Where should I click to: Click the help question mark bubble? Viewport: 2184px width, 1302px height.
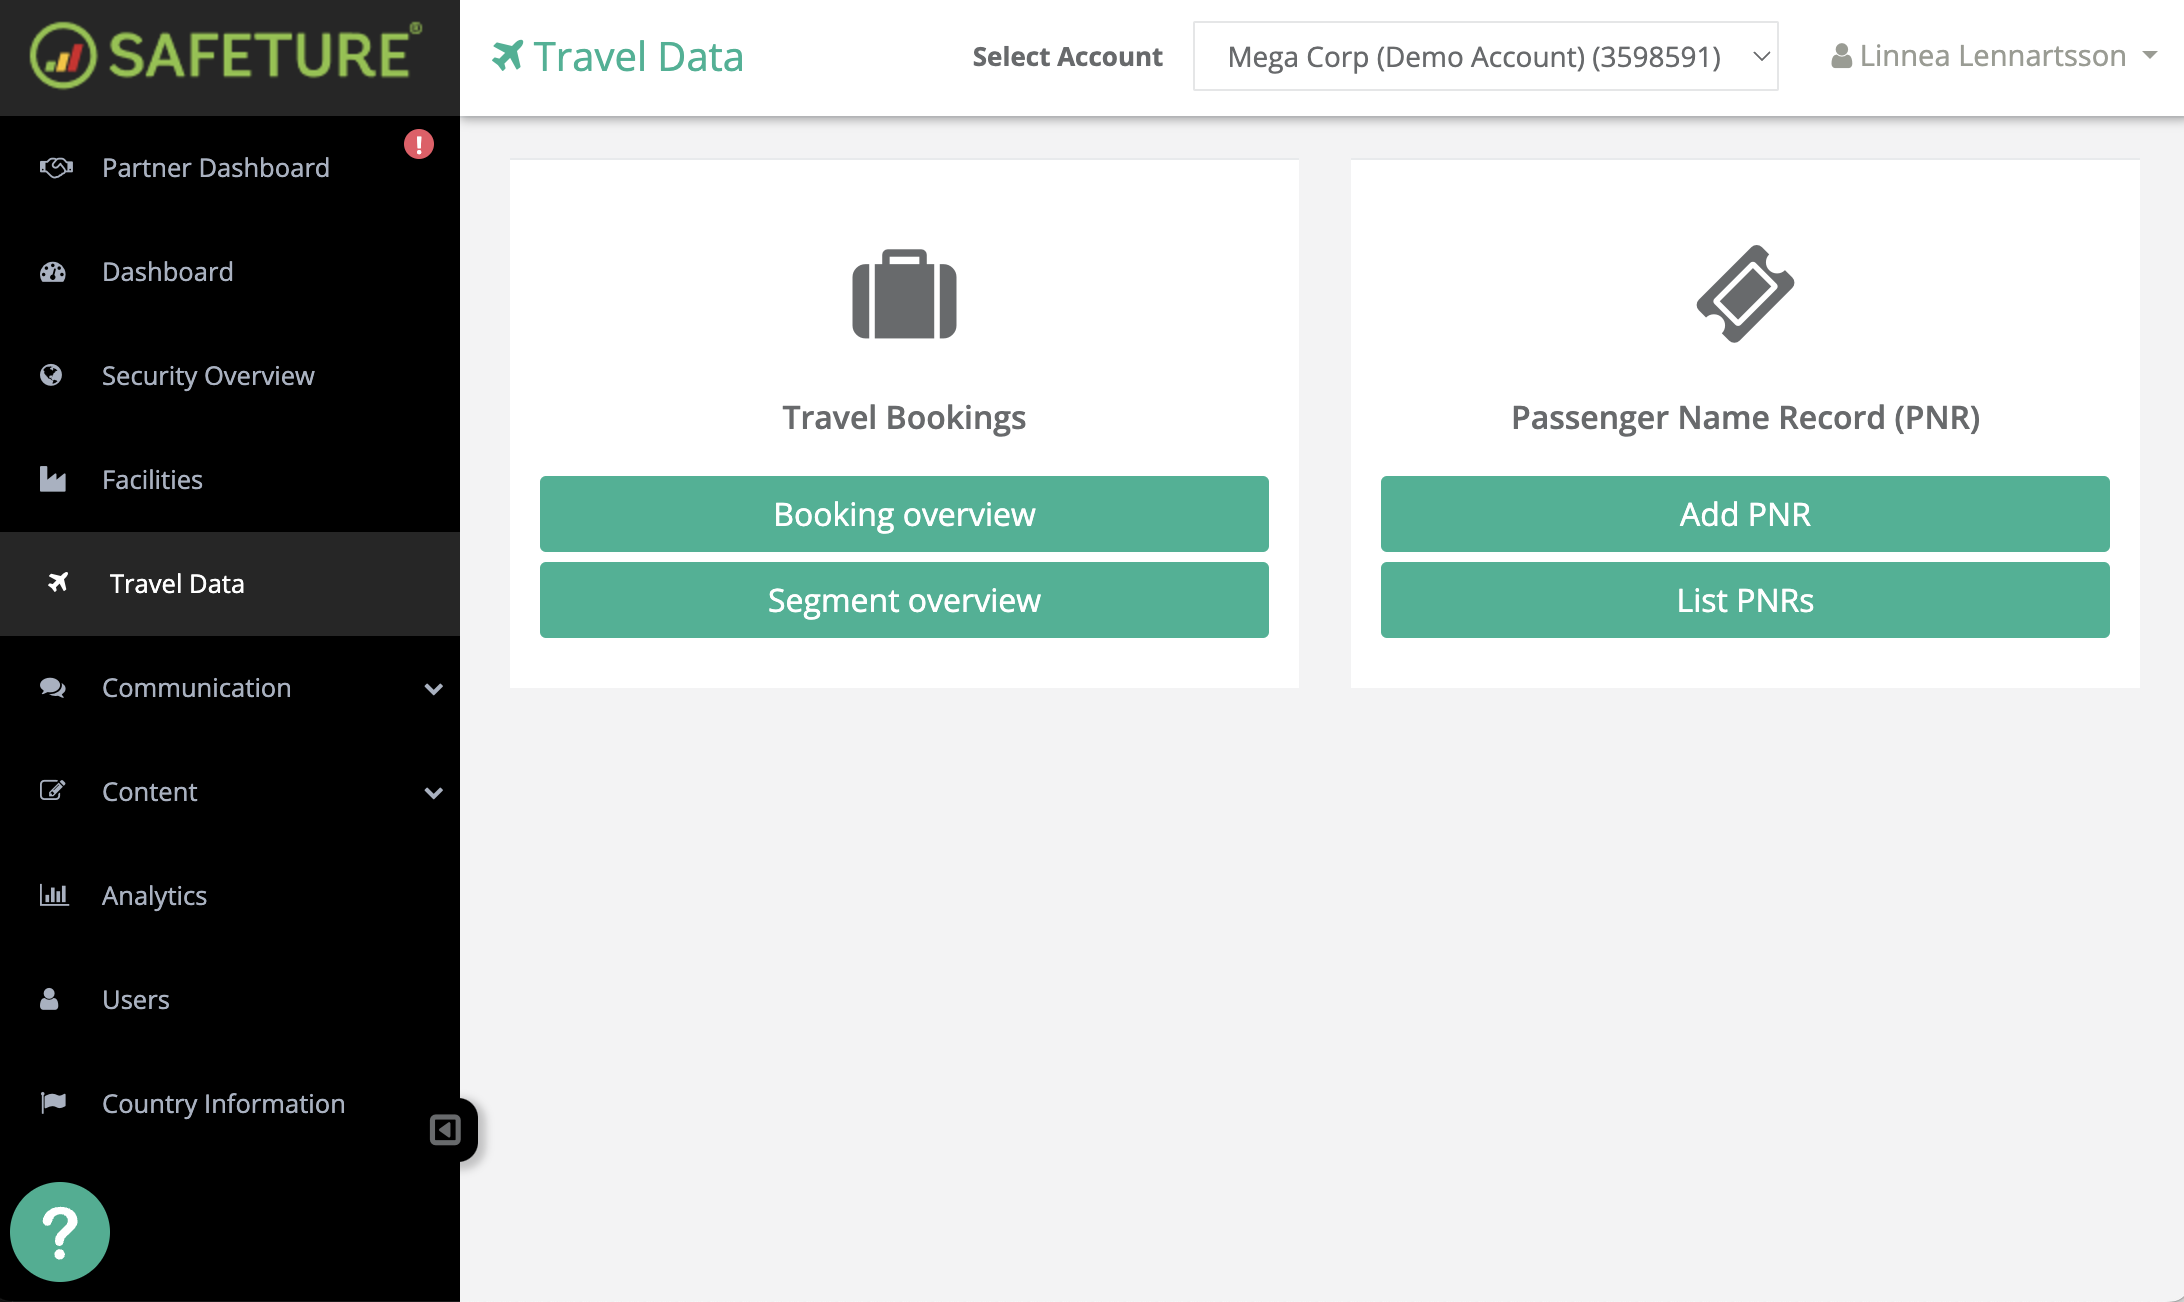coord(60,1231)
